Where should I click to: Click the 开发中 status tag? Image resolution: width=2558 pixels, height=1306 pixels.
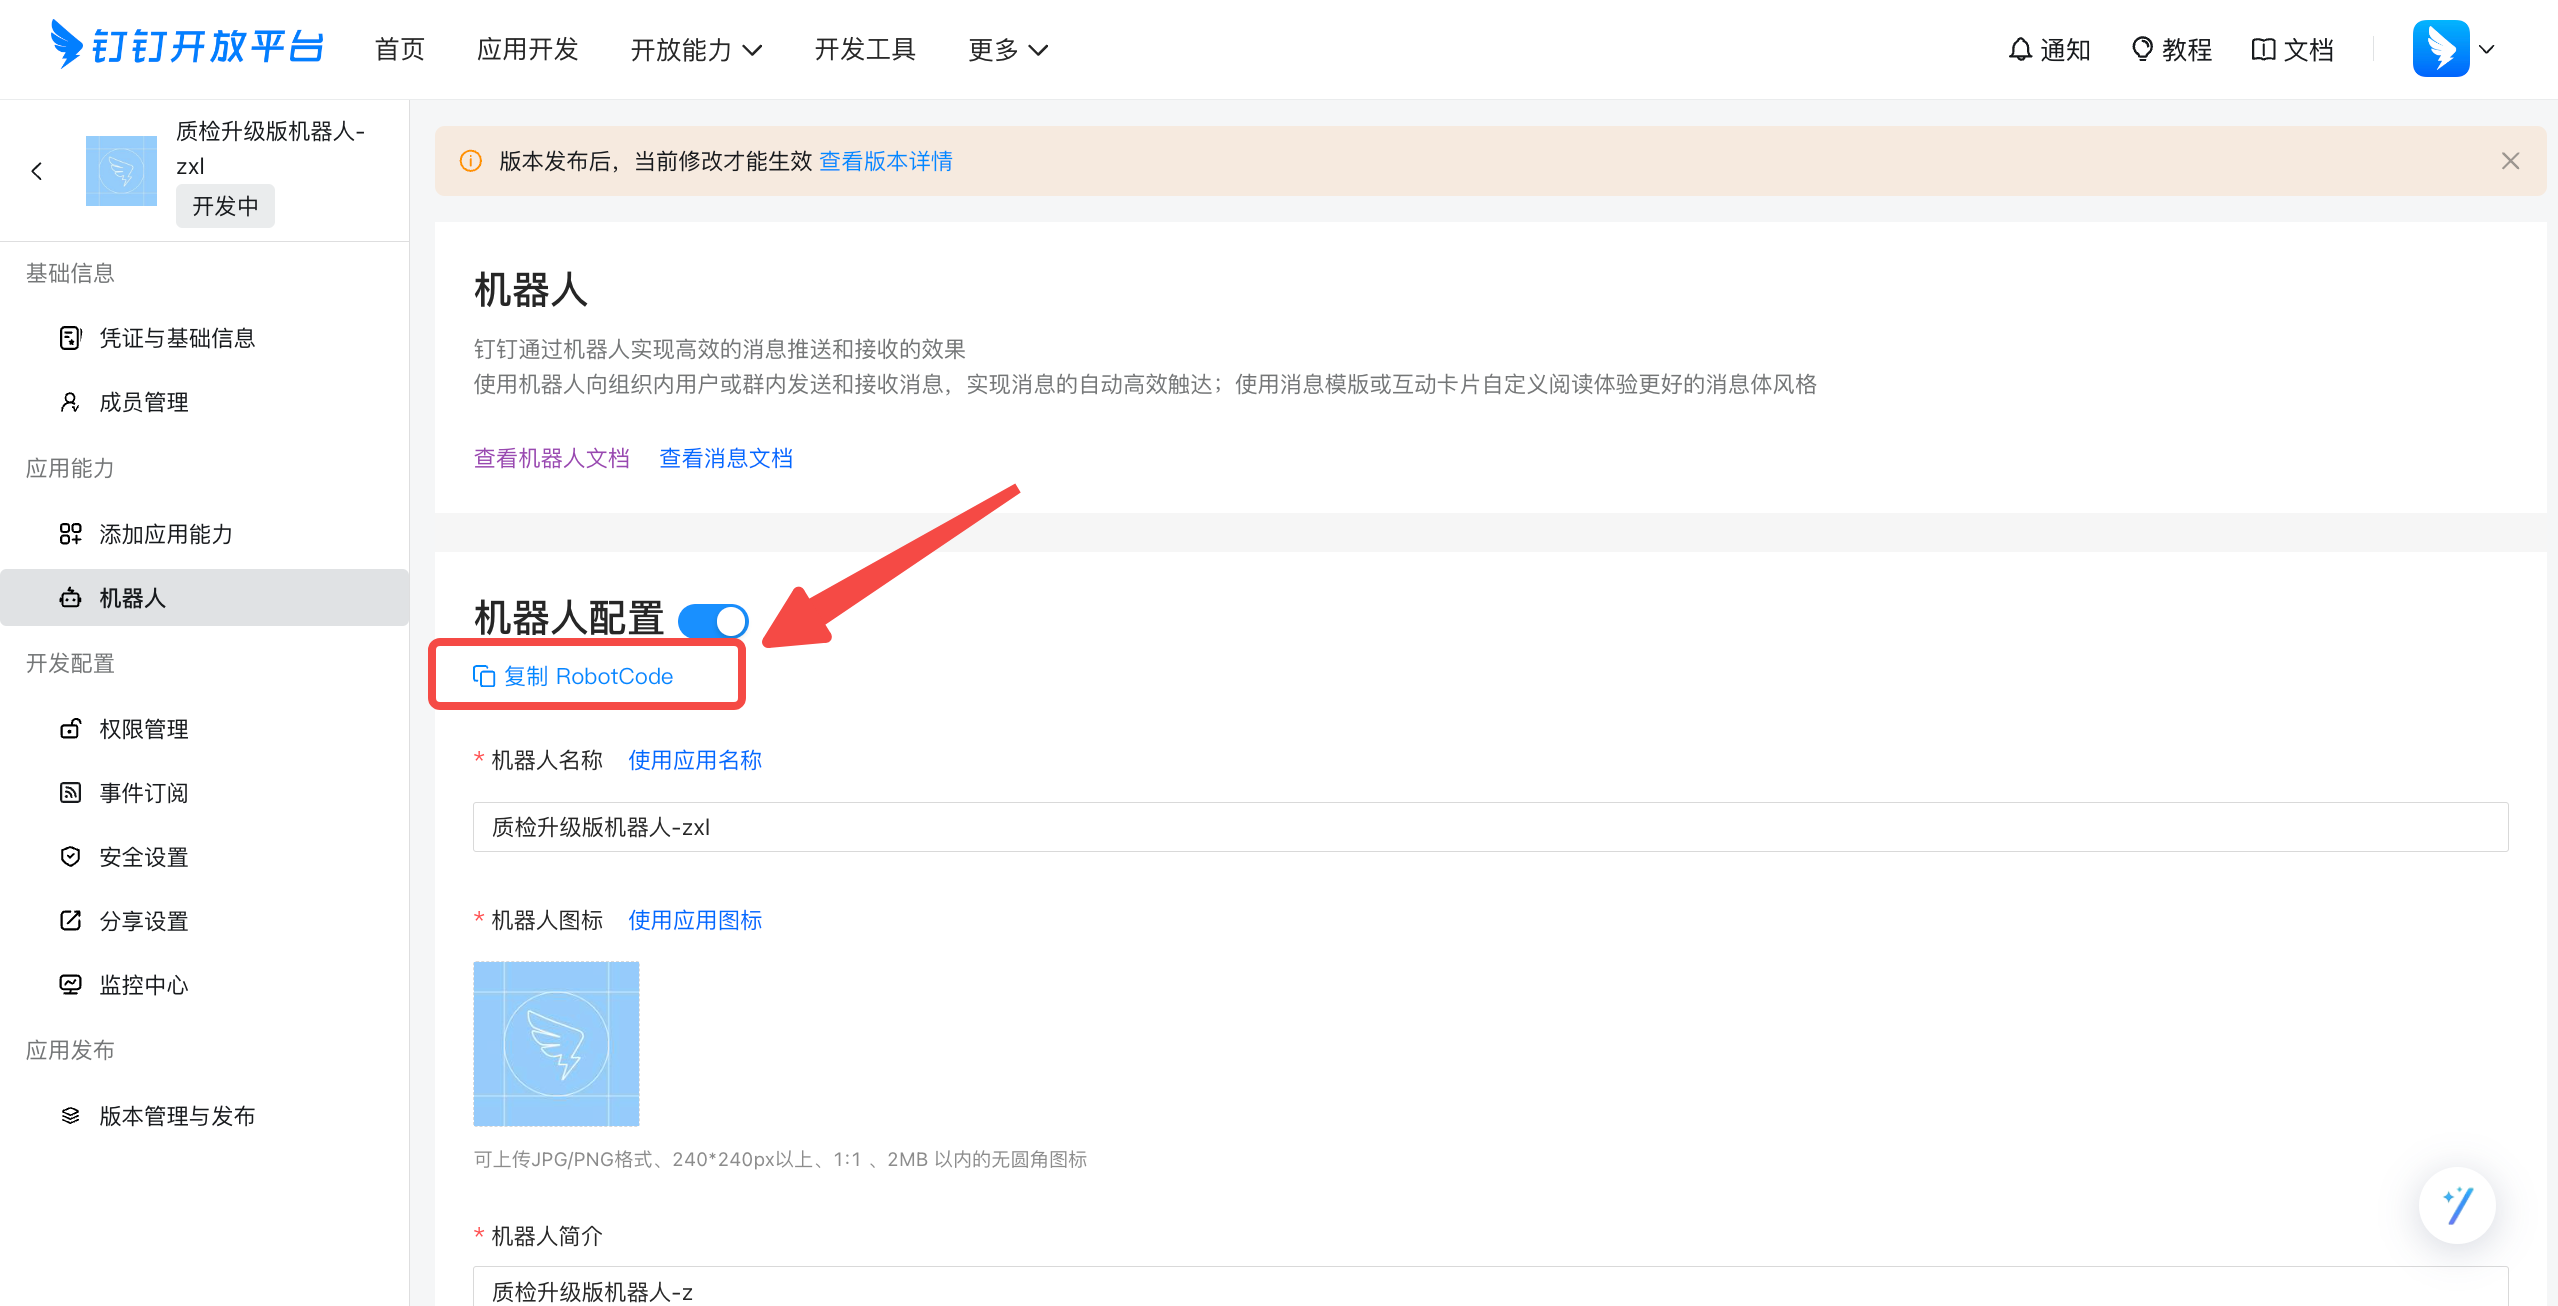[225, 206]
